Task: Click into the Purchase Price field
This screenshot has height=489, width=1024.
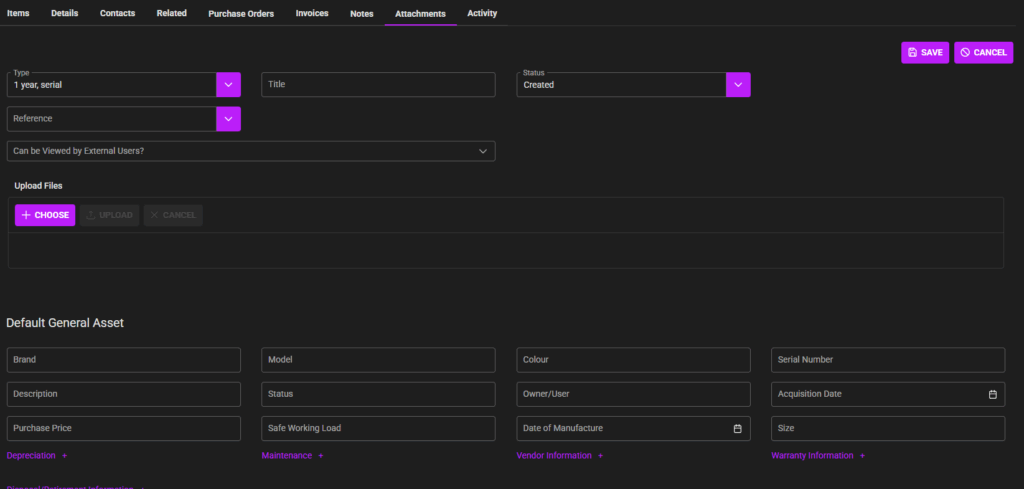Action: (x=124, y=428)
